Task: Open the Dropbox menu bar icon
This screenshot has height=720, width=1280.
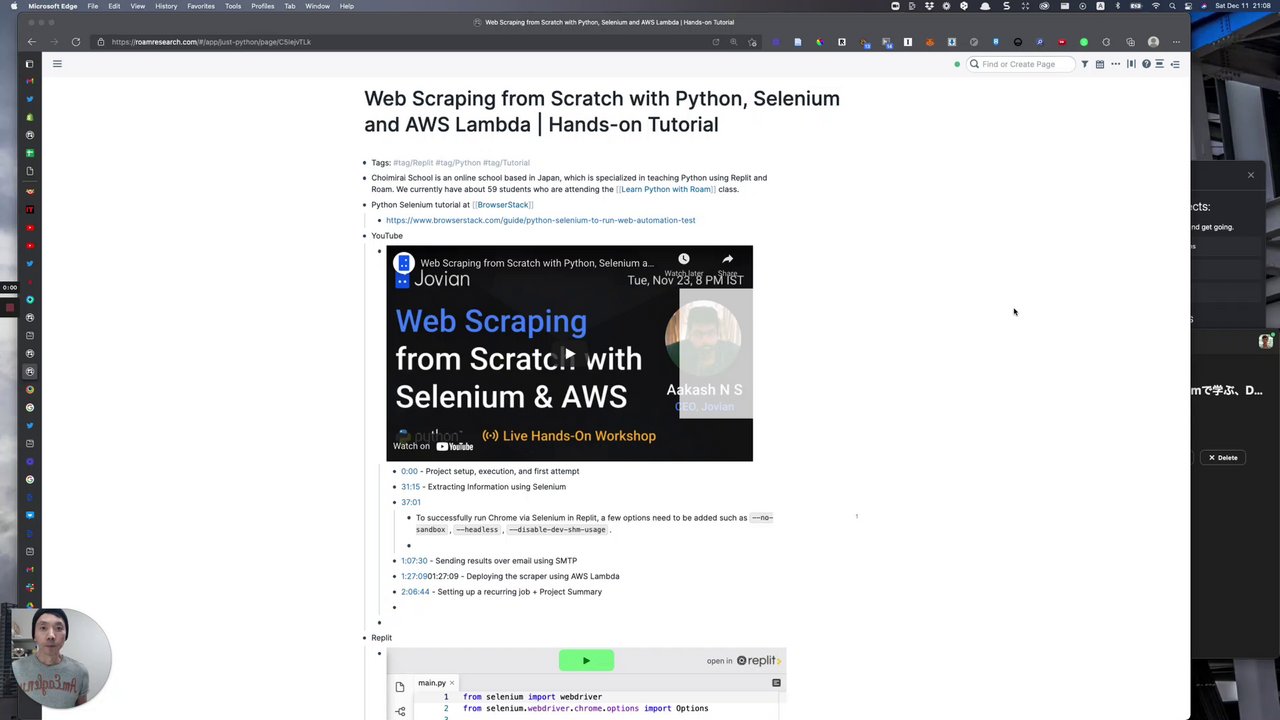Action: click(x=929, y=6)
